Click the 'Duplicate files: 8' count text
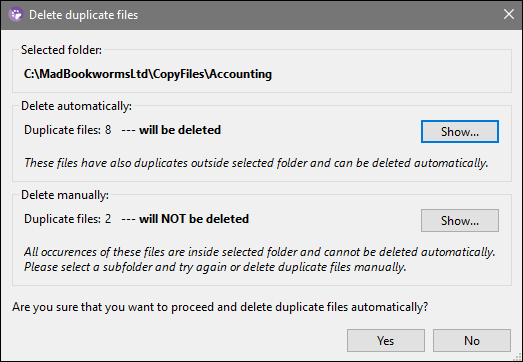Viewport: 523px width, 362px height. tap(68, 130)
